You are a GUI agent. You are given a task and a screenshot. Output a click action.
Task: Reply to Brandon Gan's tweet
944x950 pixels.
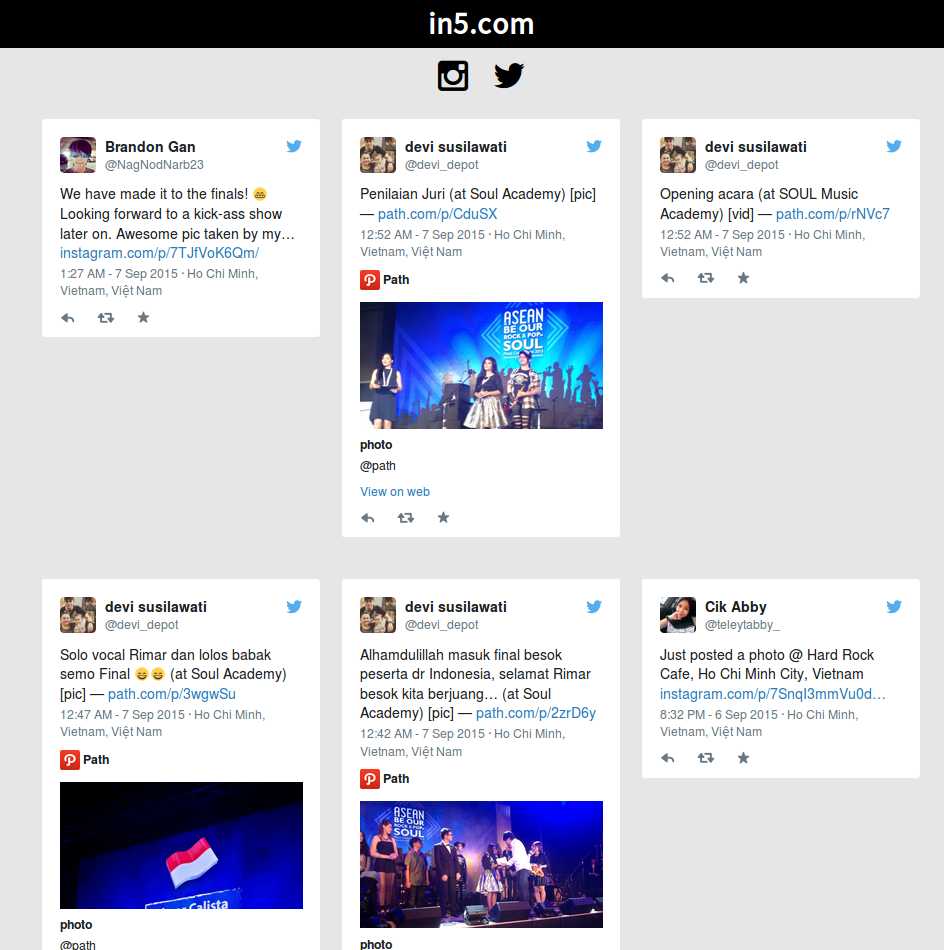tap(68, 317)
